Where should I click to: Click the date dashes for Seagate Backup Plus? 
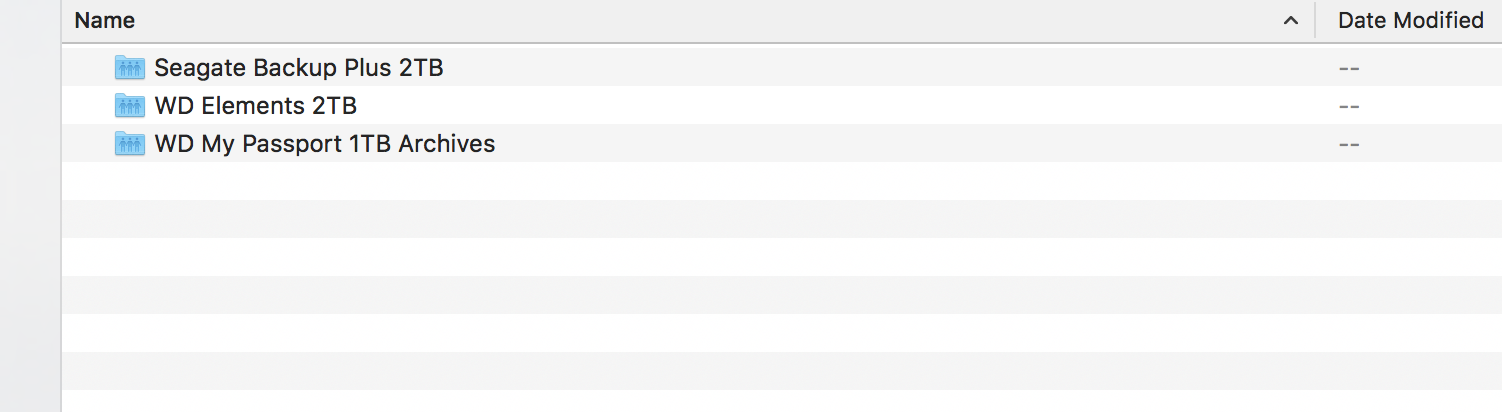[x=1348, y=69]
